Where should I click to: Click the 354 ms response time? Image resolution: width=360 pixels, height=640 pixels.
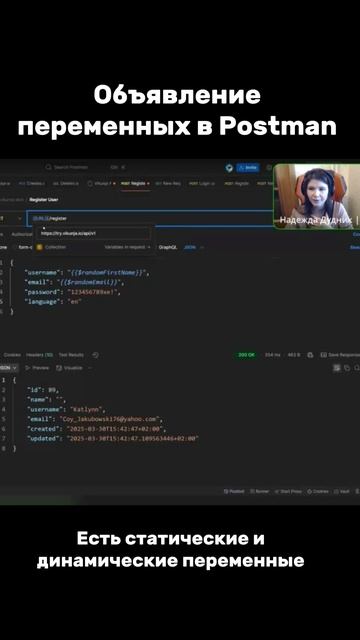coord(272,355)
